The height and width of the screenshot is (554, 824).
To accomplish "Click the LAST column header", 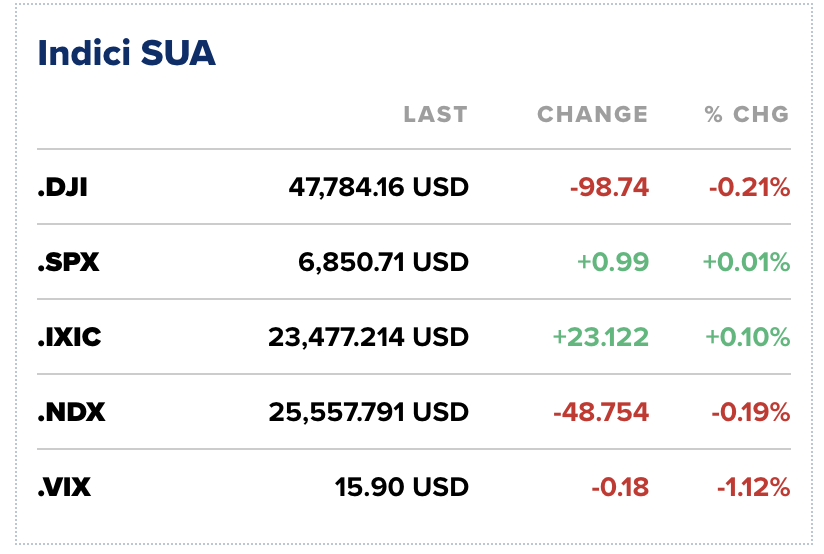I will click(x=435, y=114).
